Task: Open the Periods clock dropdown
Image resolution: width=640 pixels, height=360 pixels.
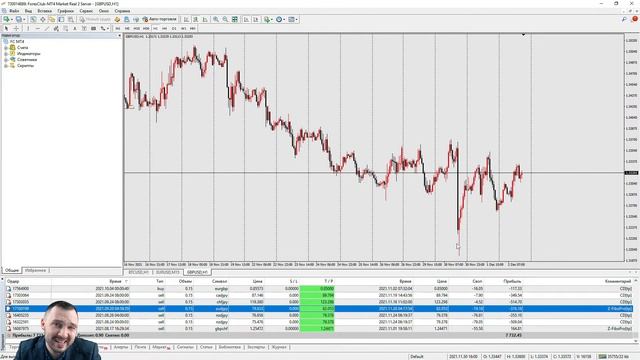Action: (280, 19)
